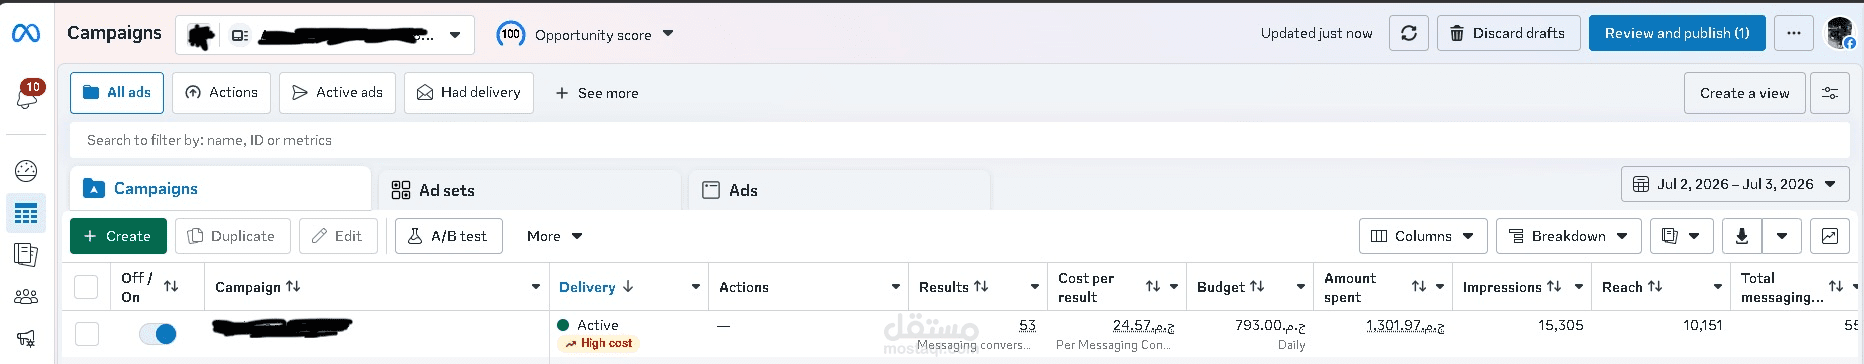Image resolution: width=1864 pixels, height=364 pixels.
Task: Click Review and publish button
Action: [x=1677, y=33]
